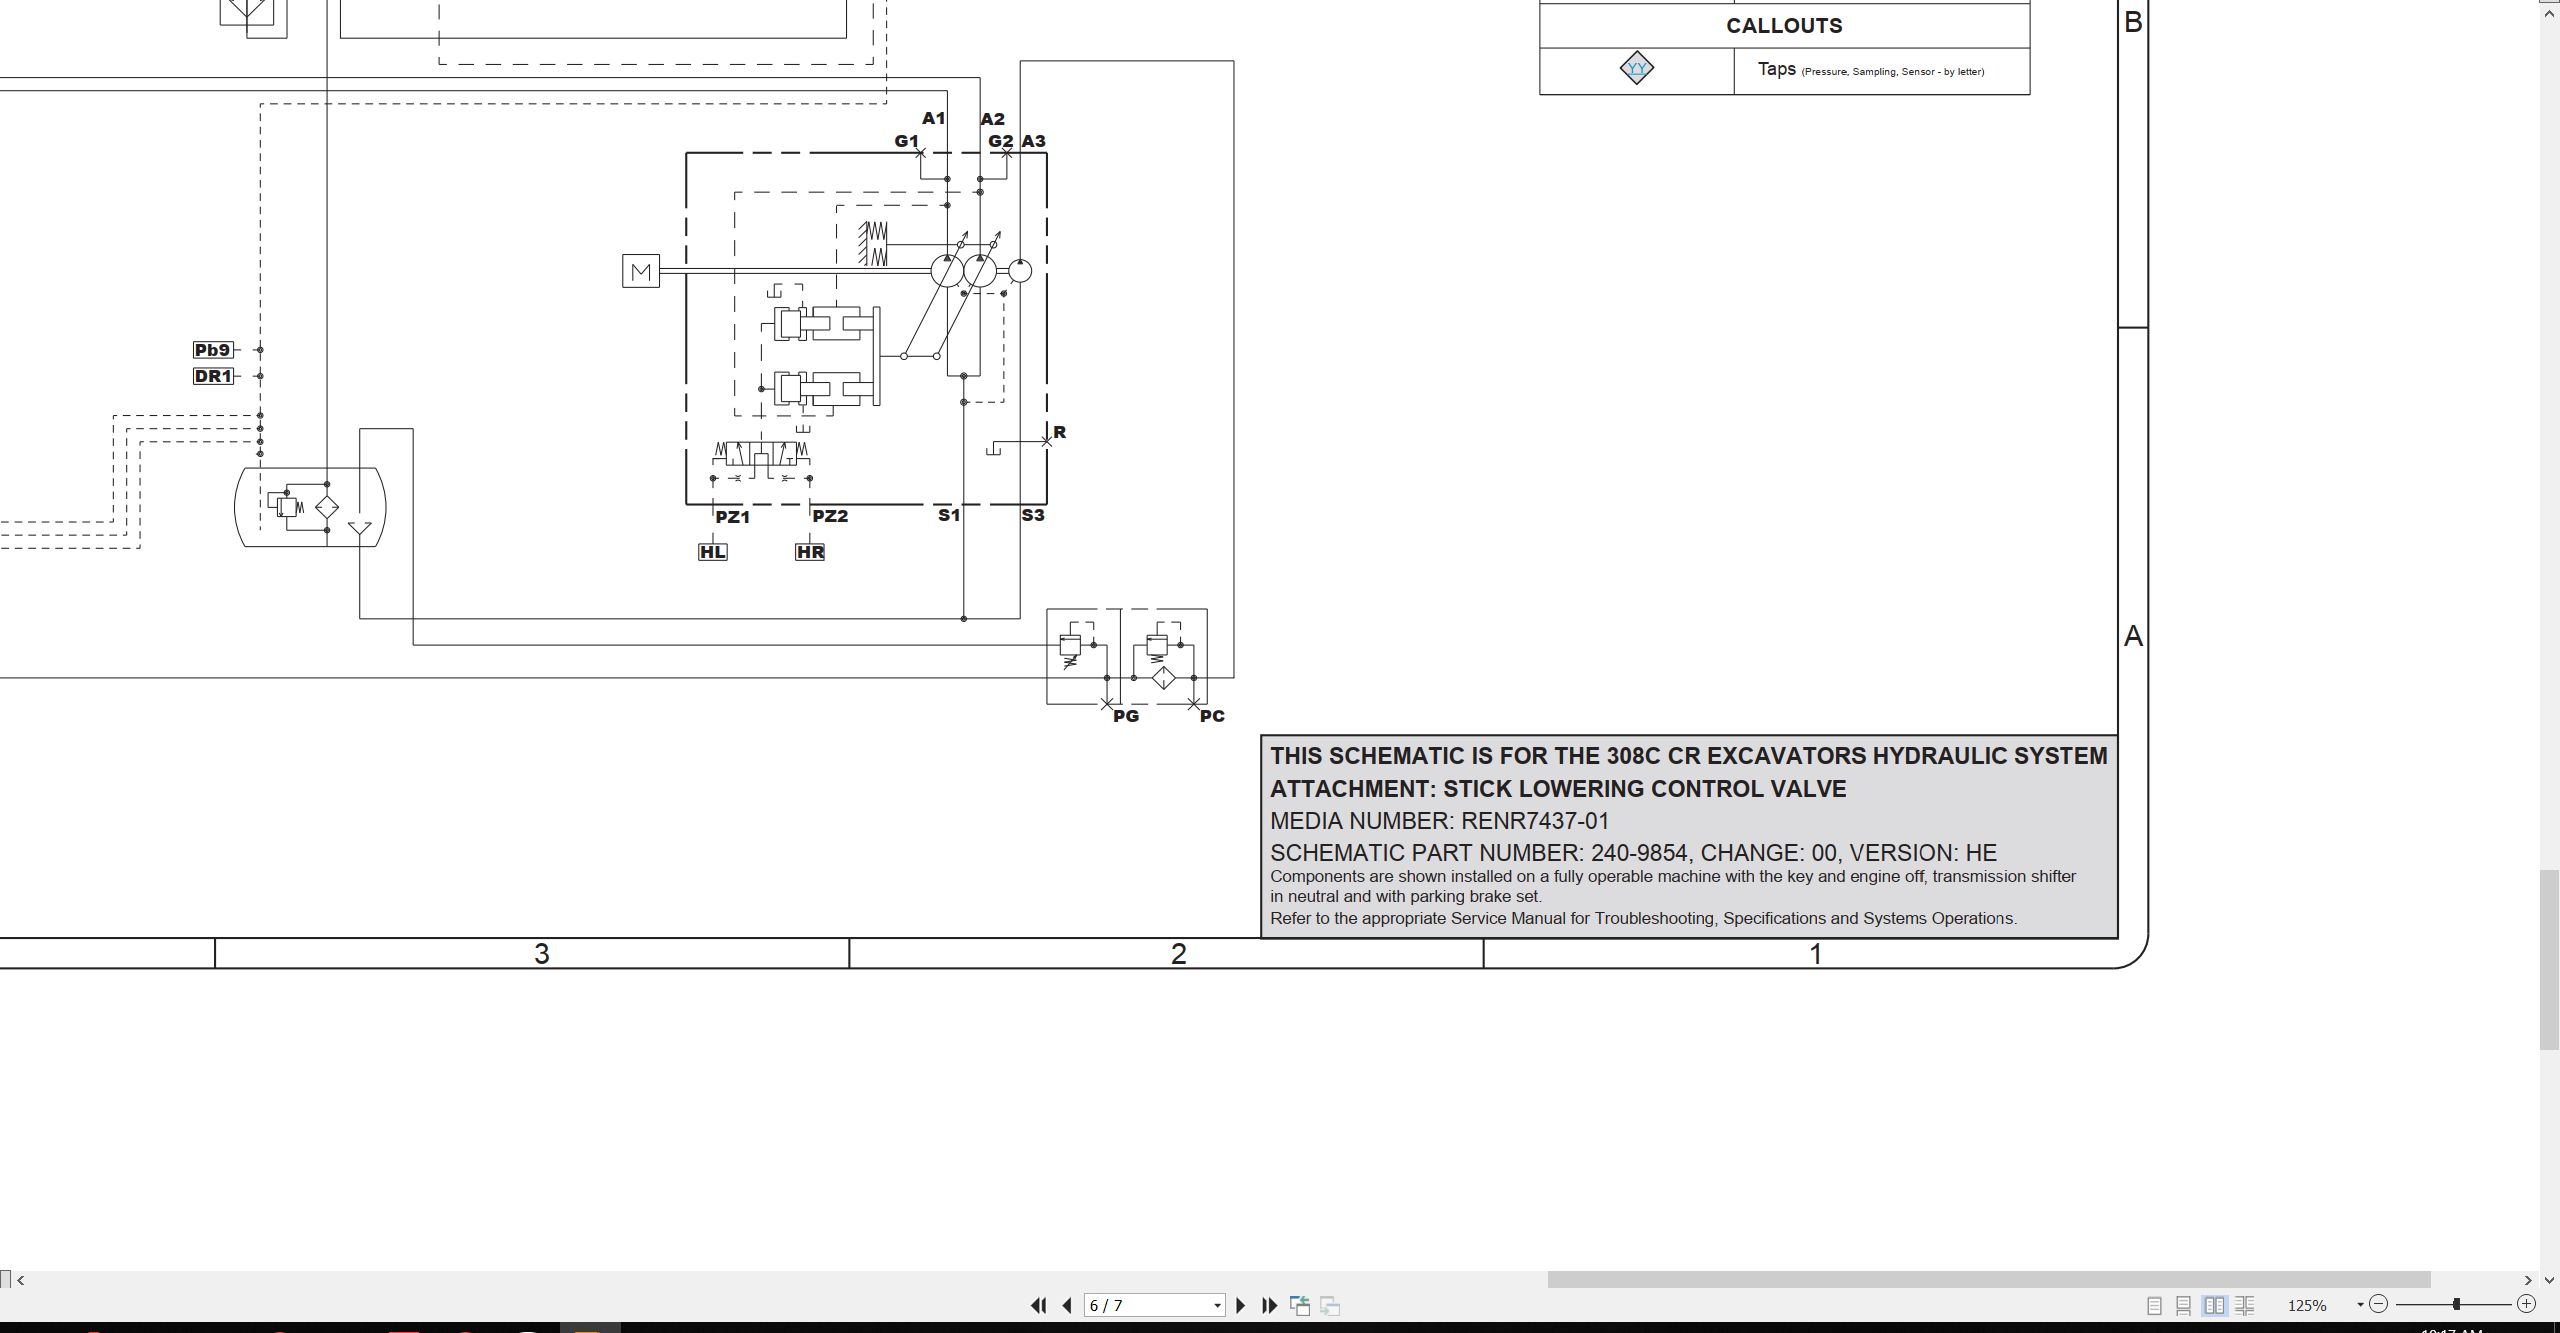
Task: Go to the next page
Action: [1241, 1305]
